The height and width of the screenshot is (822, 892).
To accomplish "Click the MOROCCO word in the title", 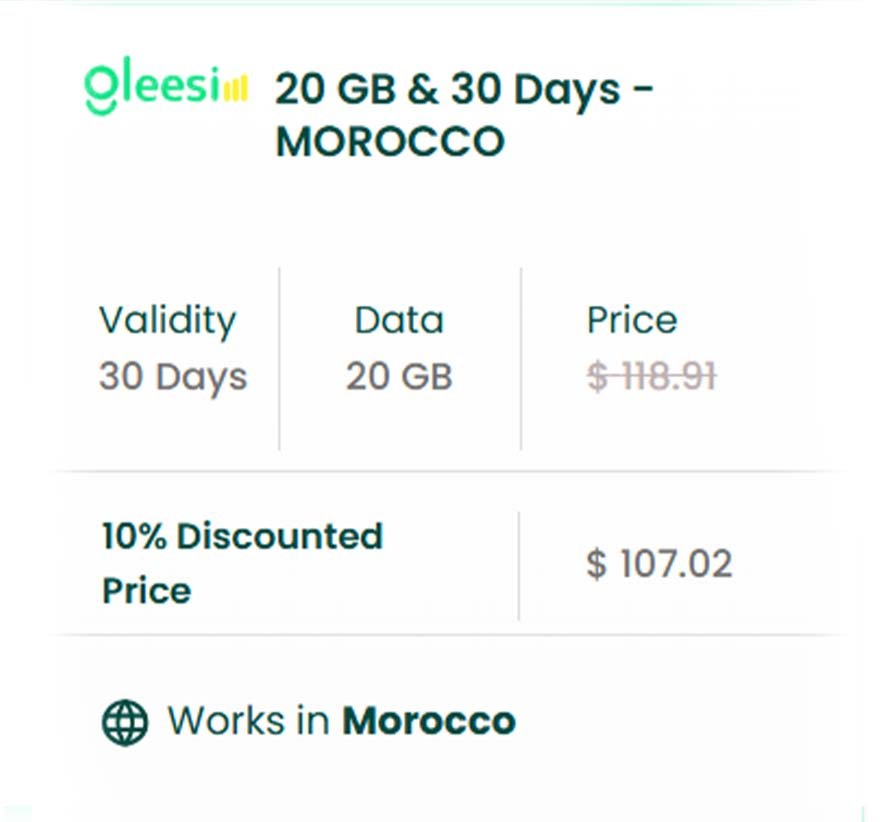I will click(390, 142).
